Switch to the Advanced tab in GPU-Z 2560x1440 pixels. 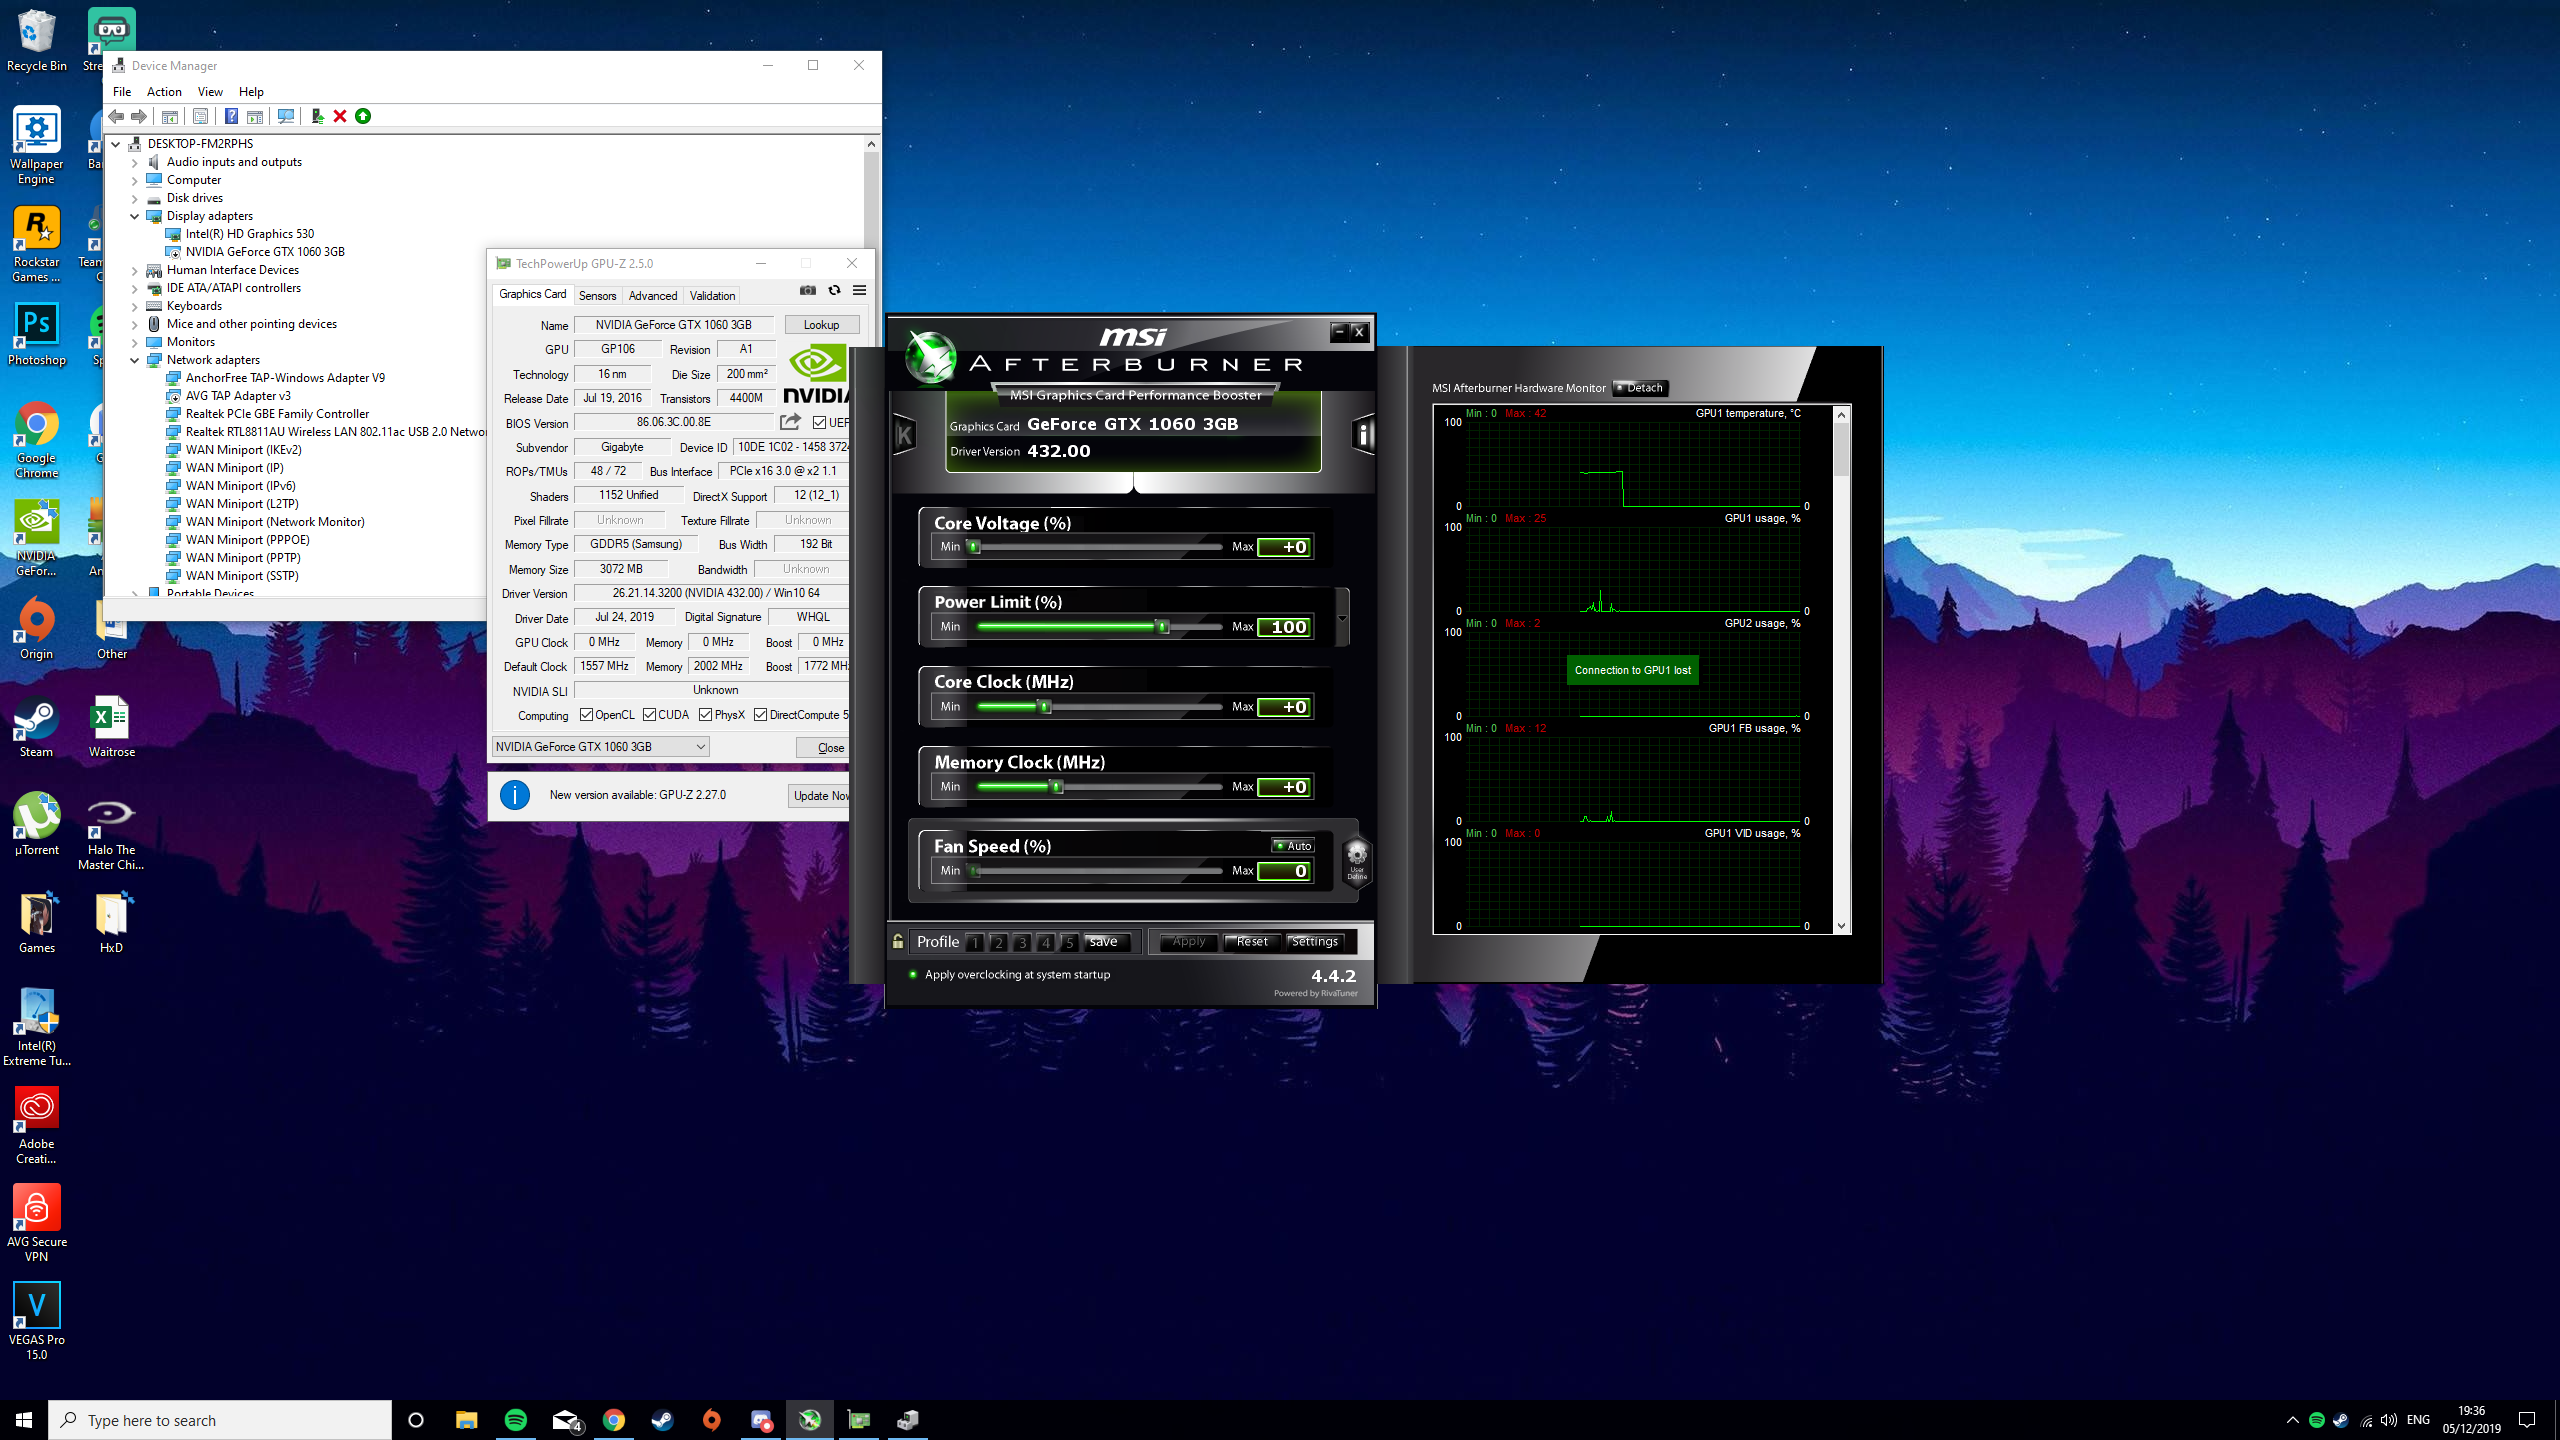click(x=652, y=295)
